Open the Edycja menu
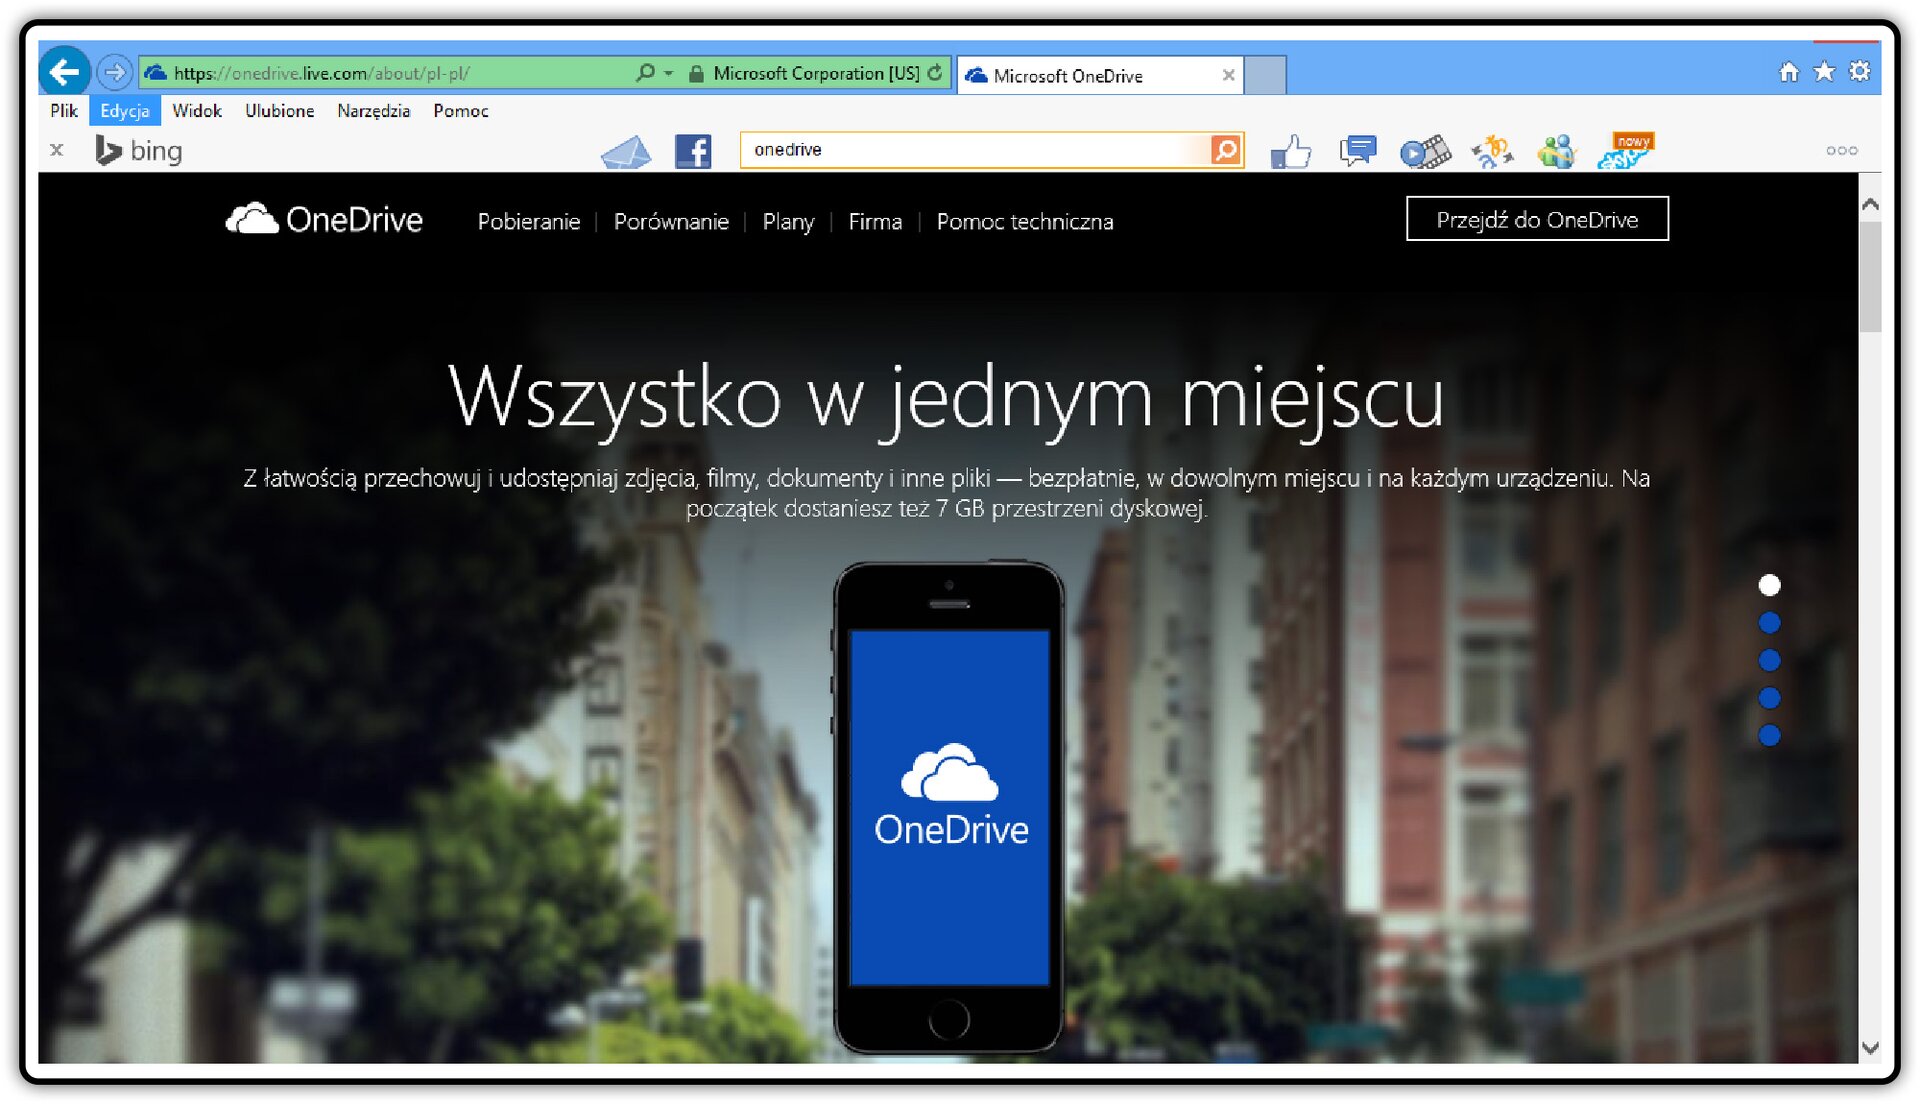 [125, 111]
